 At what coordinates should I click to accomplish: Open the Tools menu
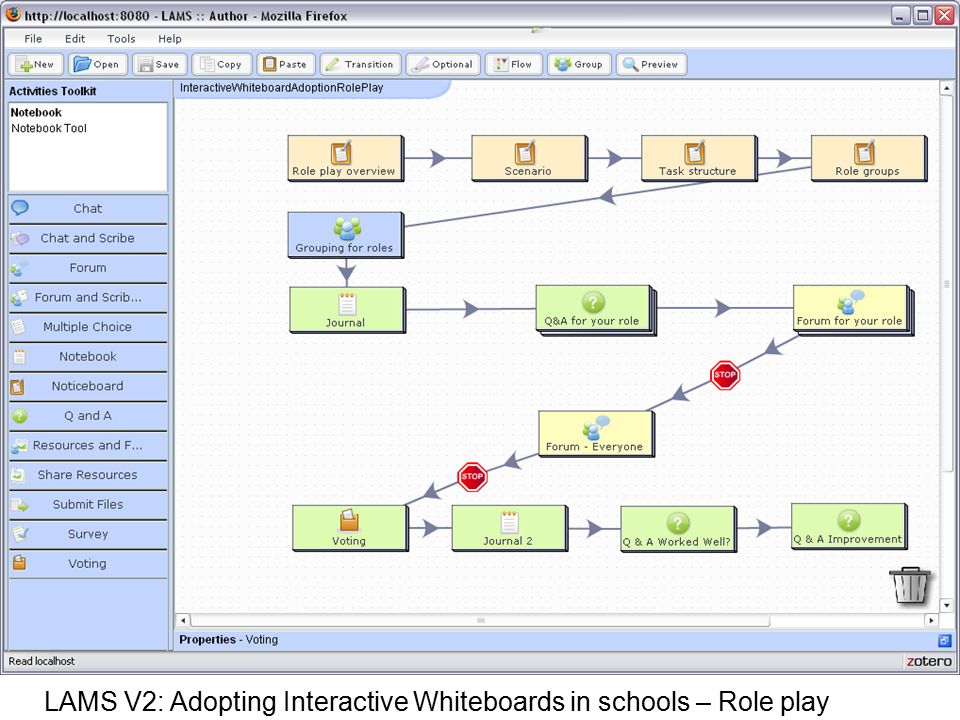pos(121,39)
